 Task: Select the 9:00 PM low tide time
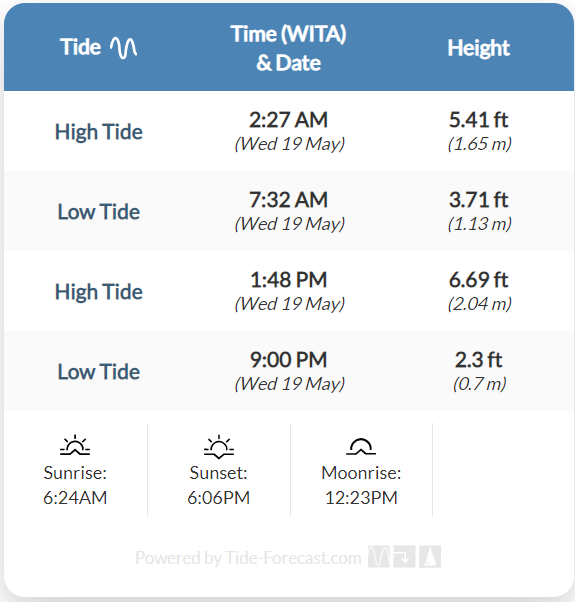289,360
